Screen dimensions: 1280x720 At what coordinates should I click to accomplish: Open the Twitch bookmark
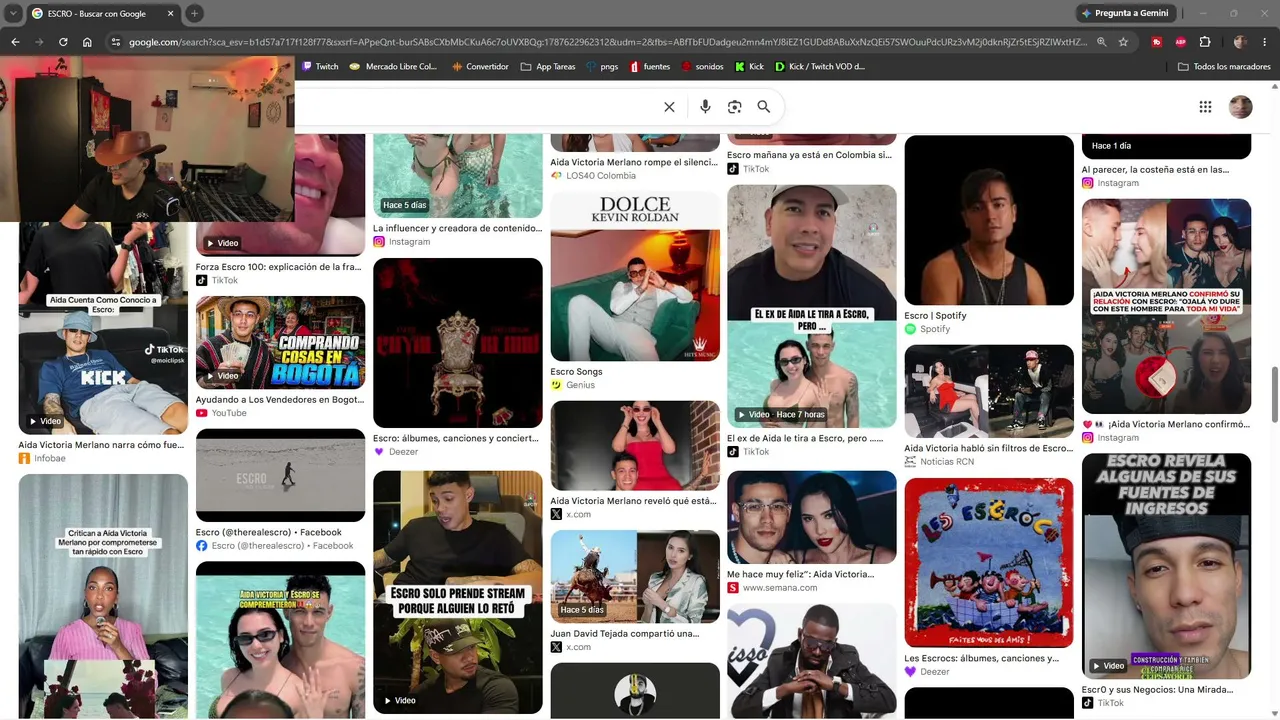point(320,67)
